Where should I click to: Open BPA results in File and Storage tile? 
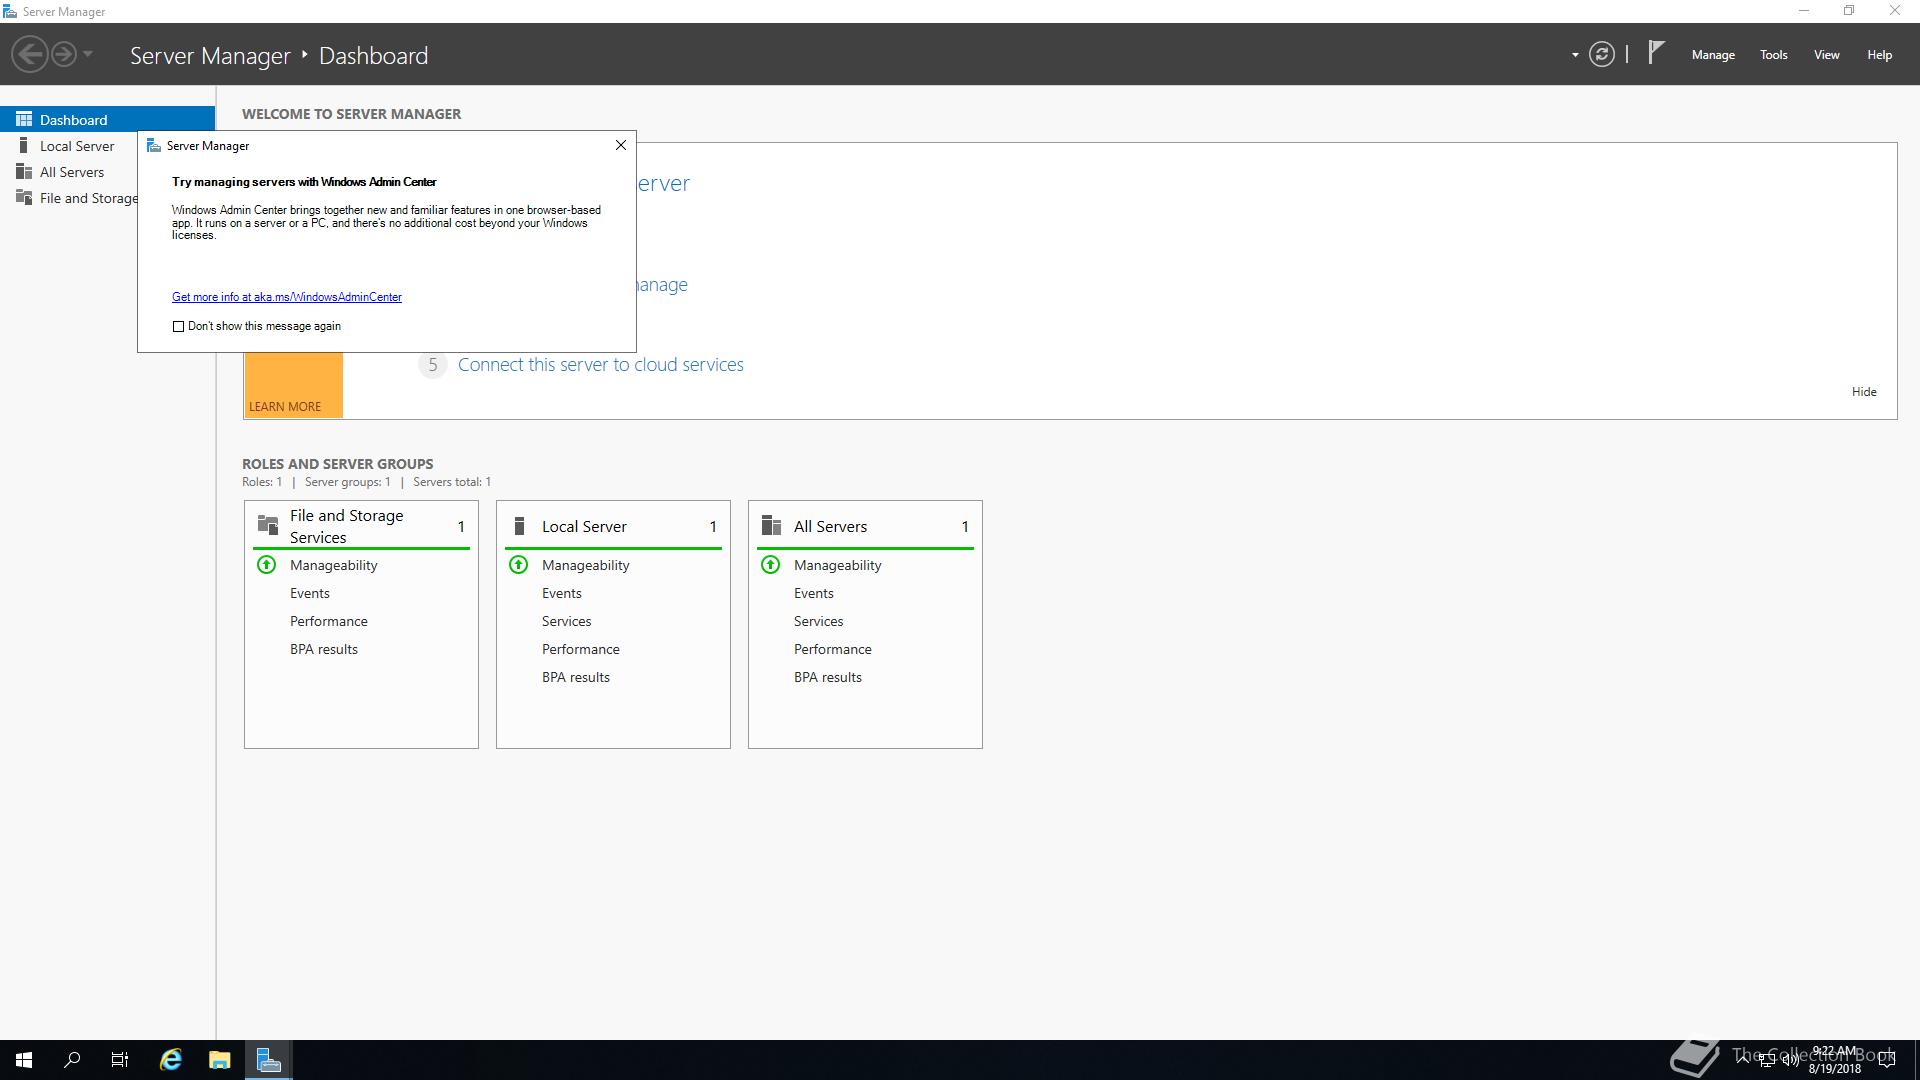click(x=323, y=649)
